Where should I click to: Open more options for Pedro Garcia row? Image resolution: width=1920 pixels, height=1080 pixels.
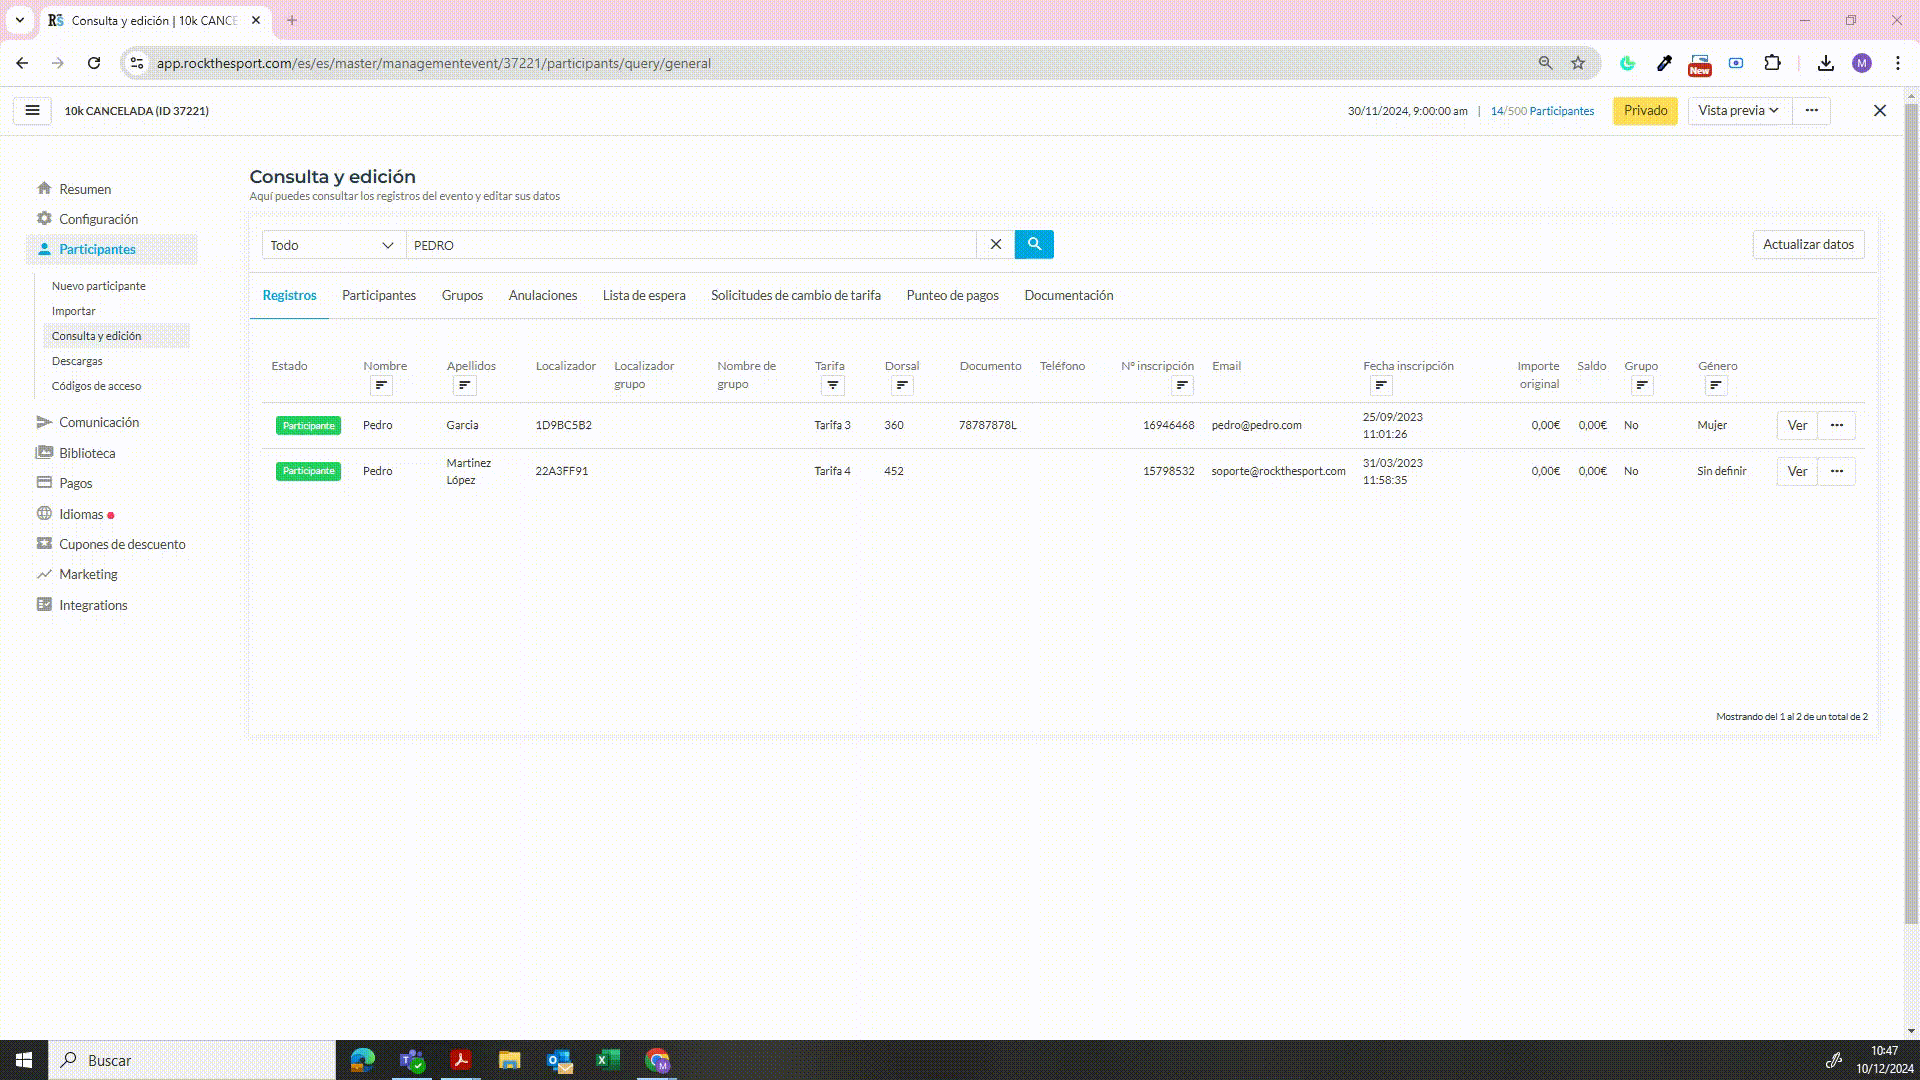click(x=1836, y=425)
